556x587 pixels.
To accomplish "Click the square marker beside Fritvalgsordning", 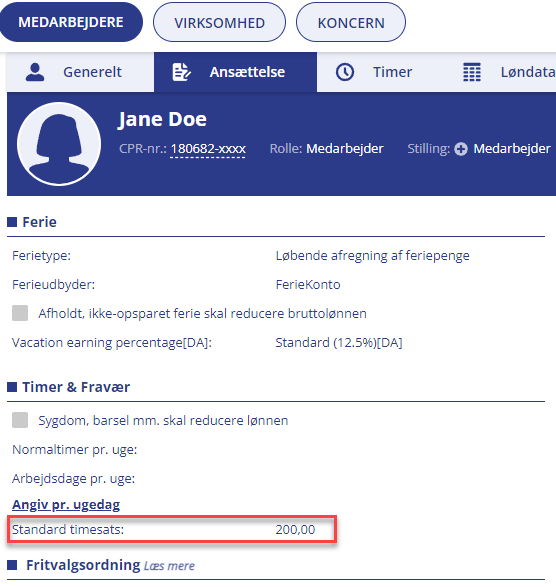I will click(12, 565).
